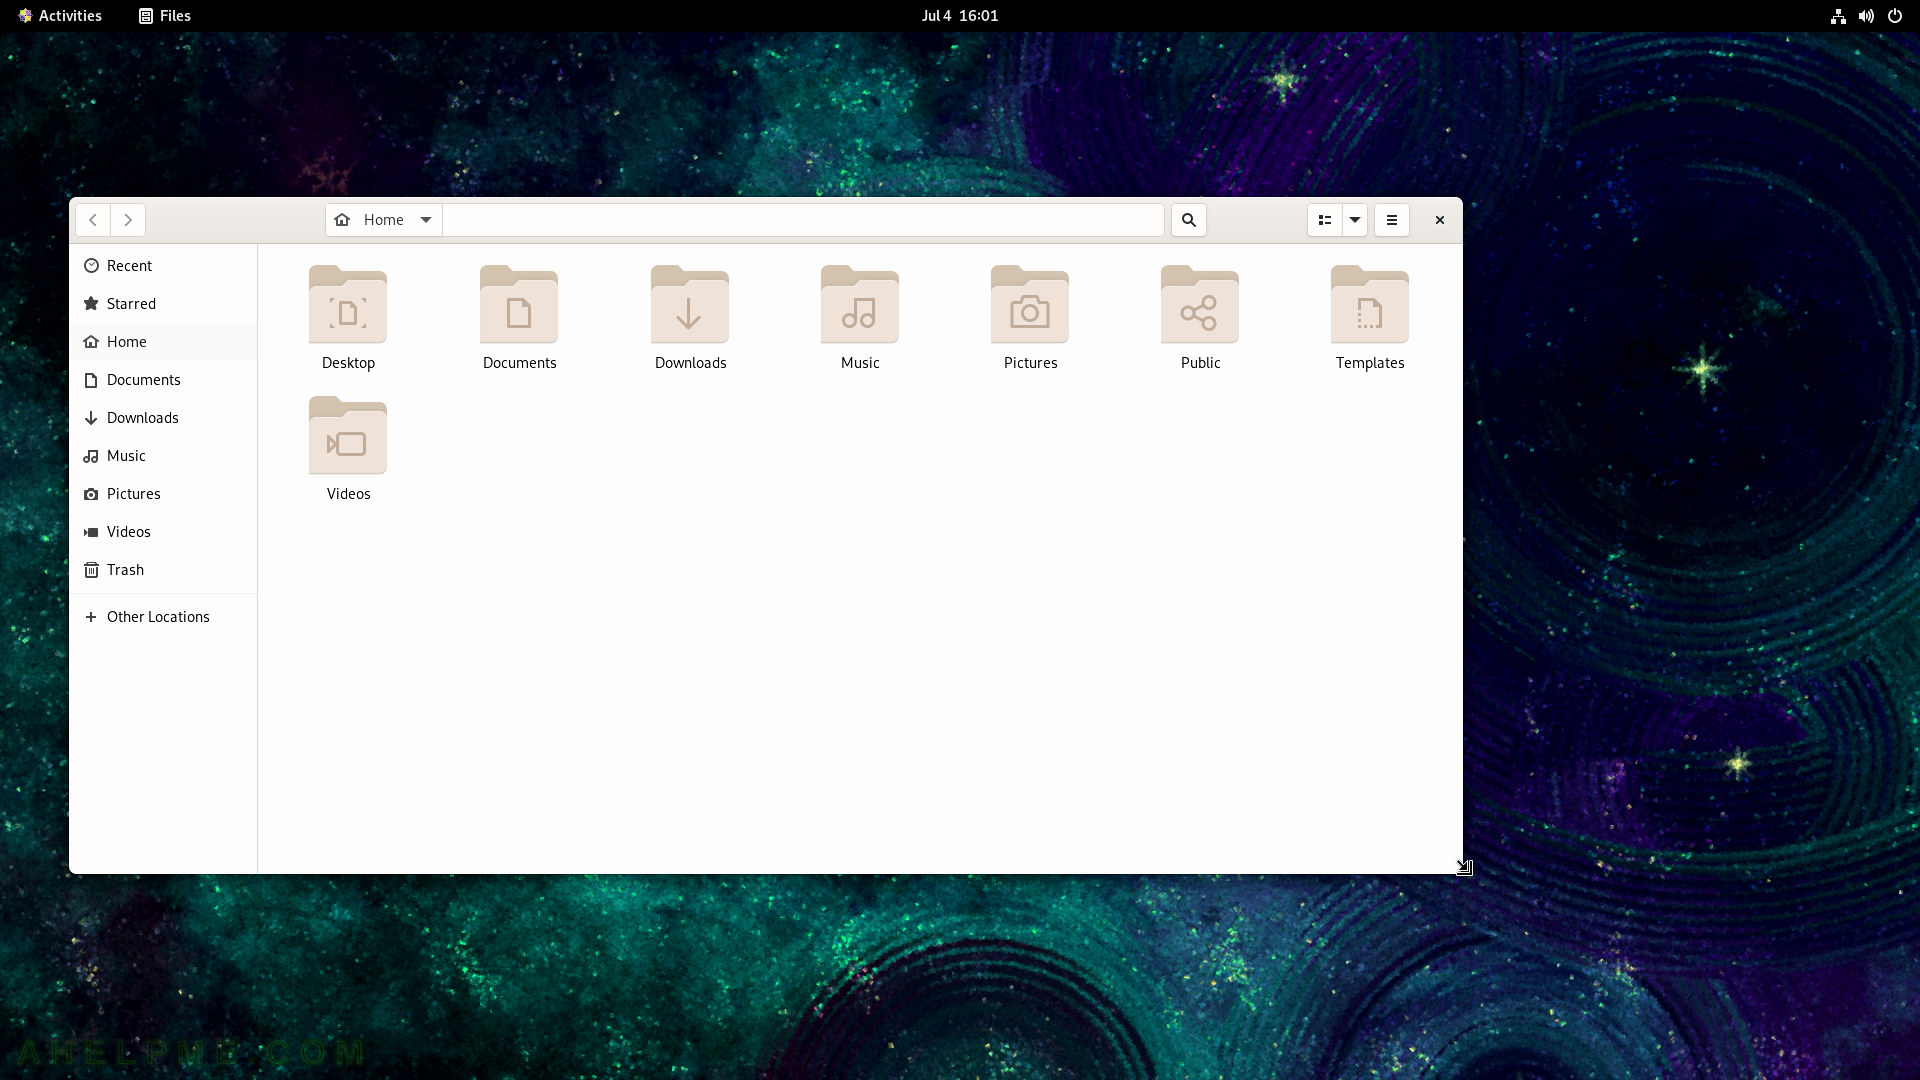Click the search magnifier button
Viewport: 1920px width, 1080px height.
pos(1189,220)
